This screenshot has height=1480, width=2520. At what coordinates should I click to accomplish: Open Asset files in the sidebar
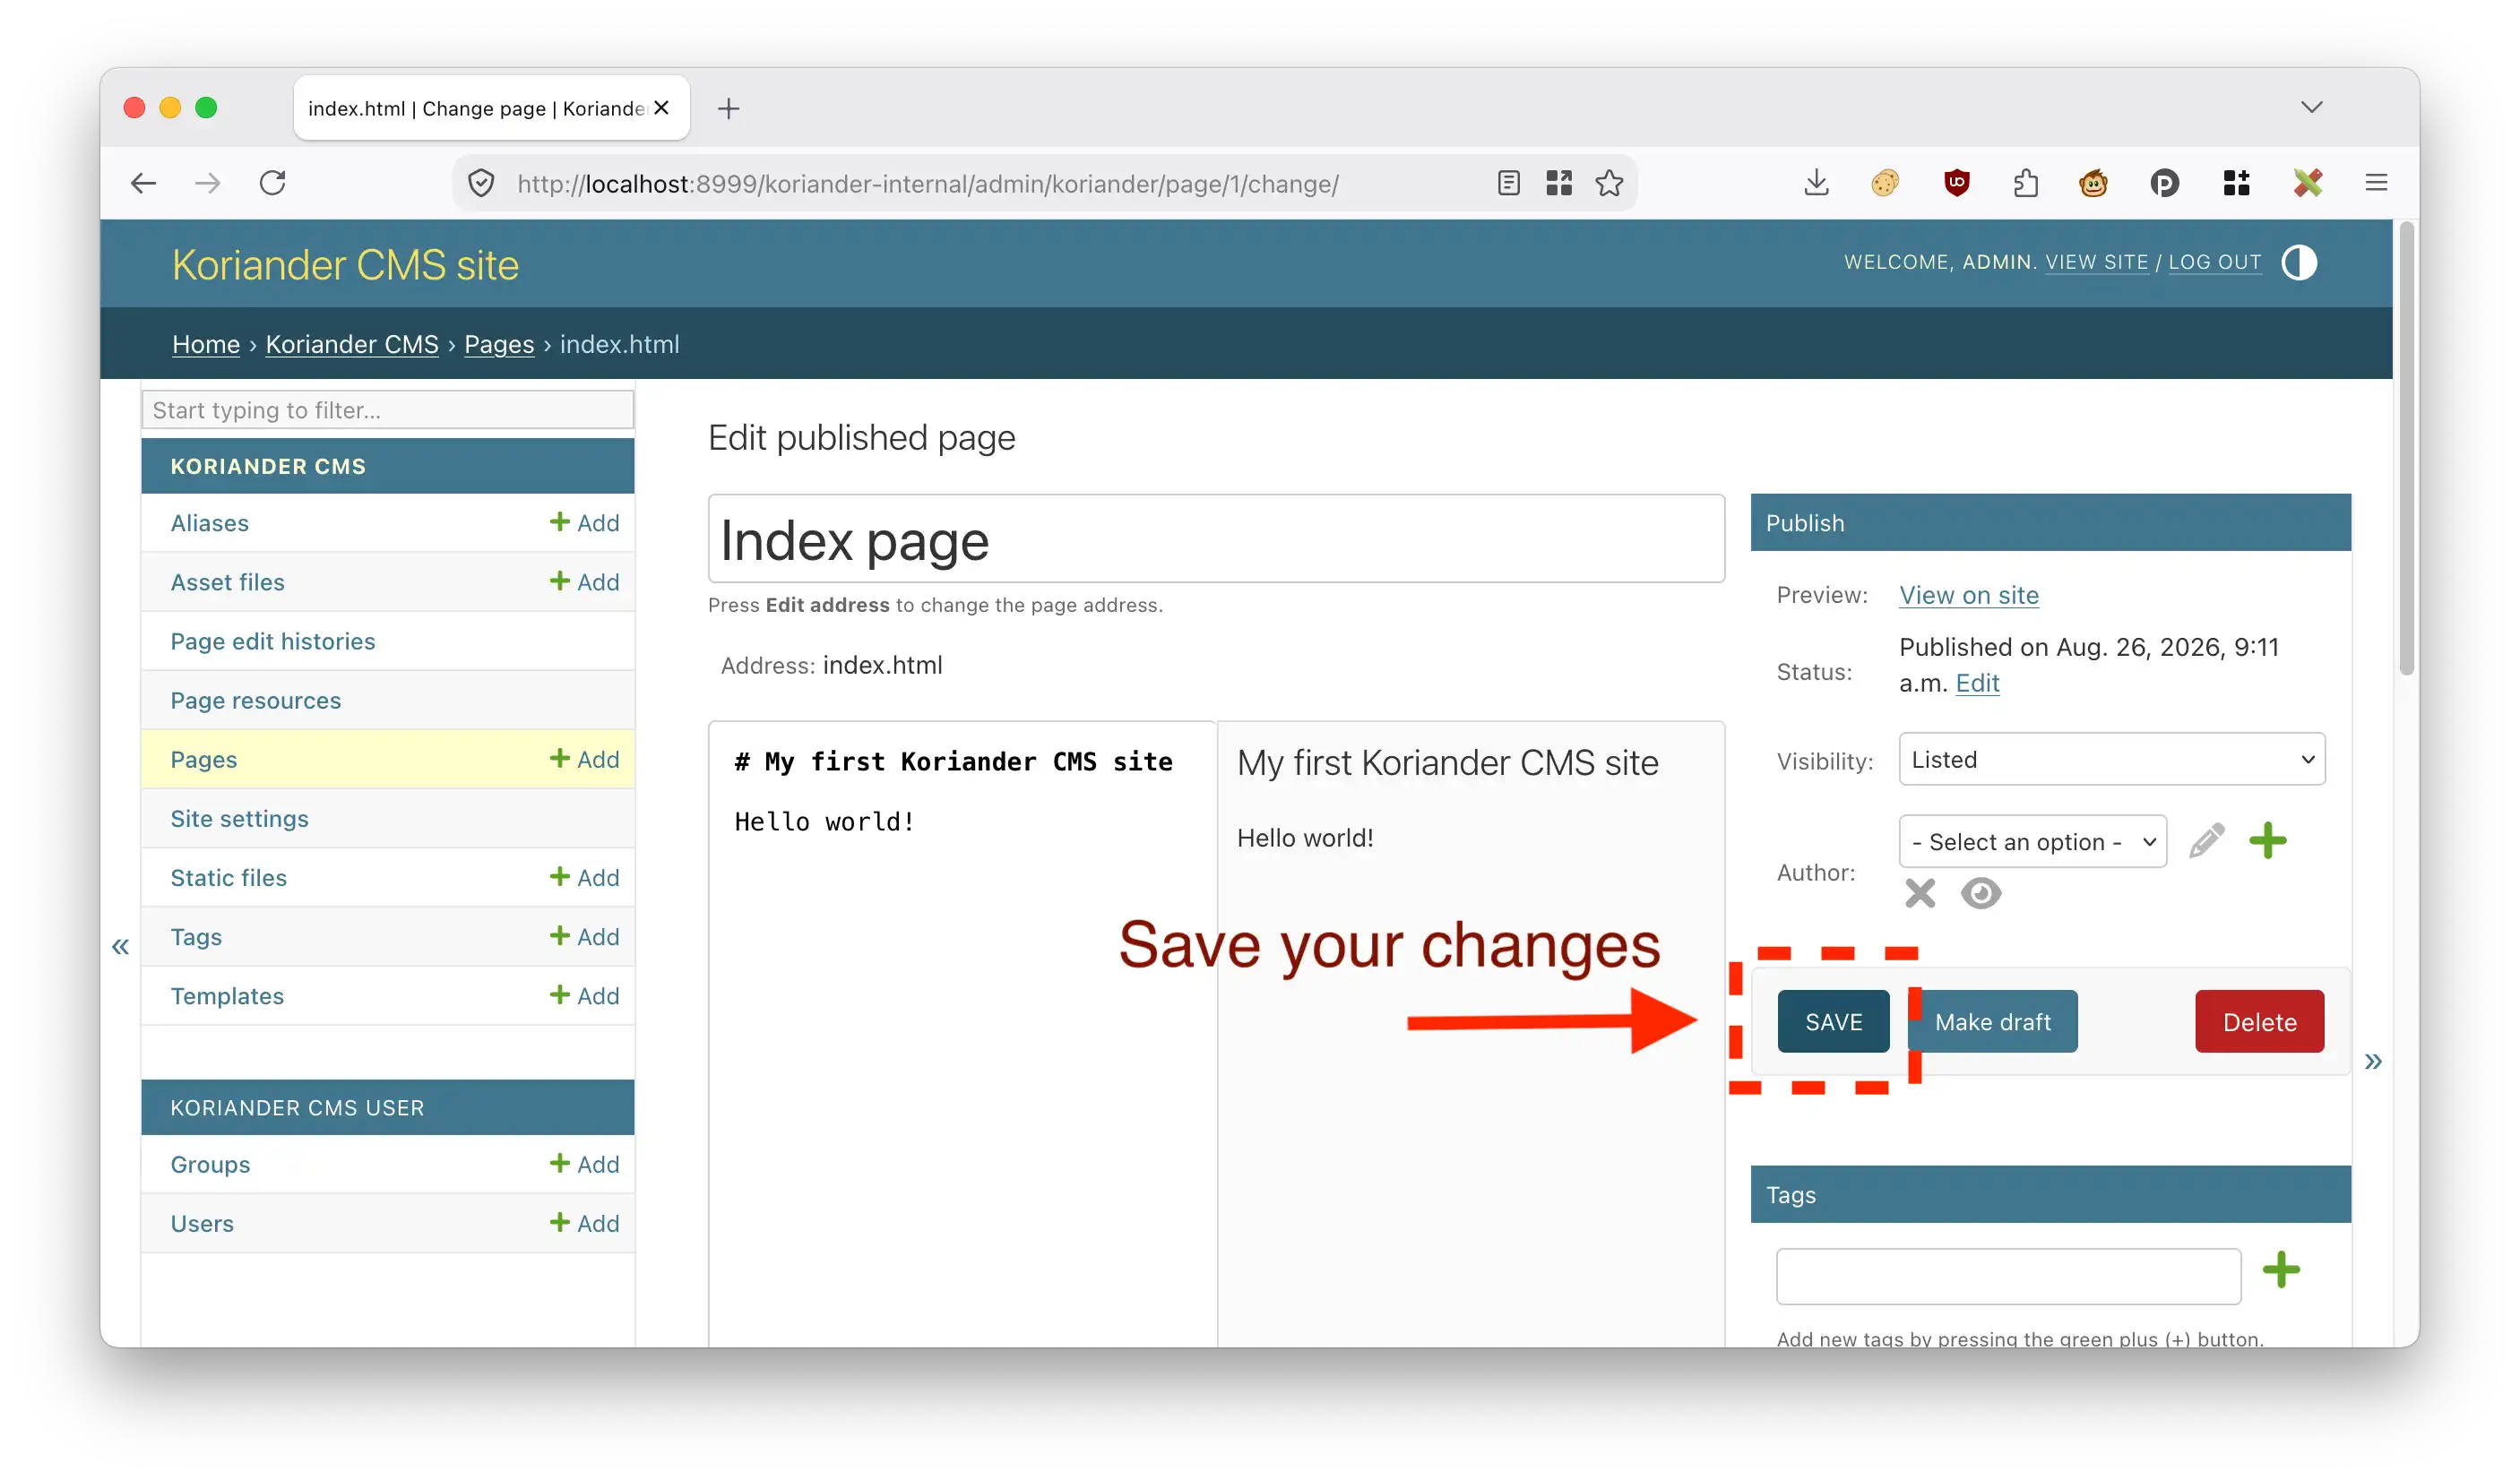(x=227, y=582)
